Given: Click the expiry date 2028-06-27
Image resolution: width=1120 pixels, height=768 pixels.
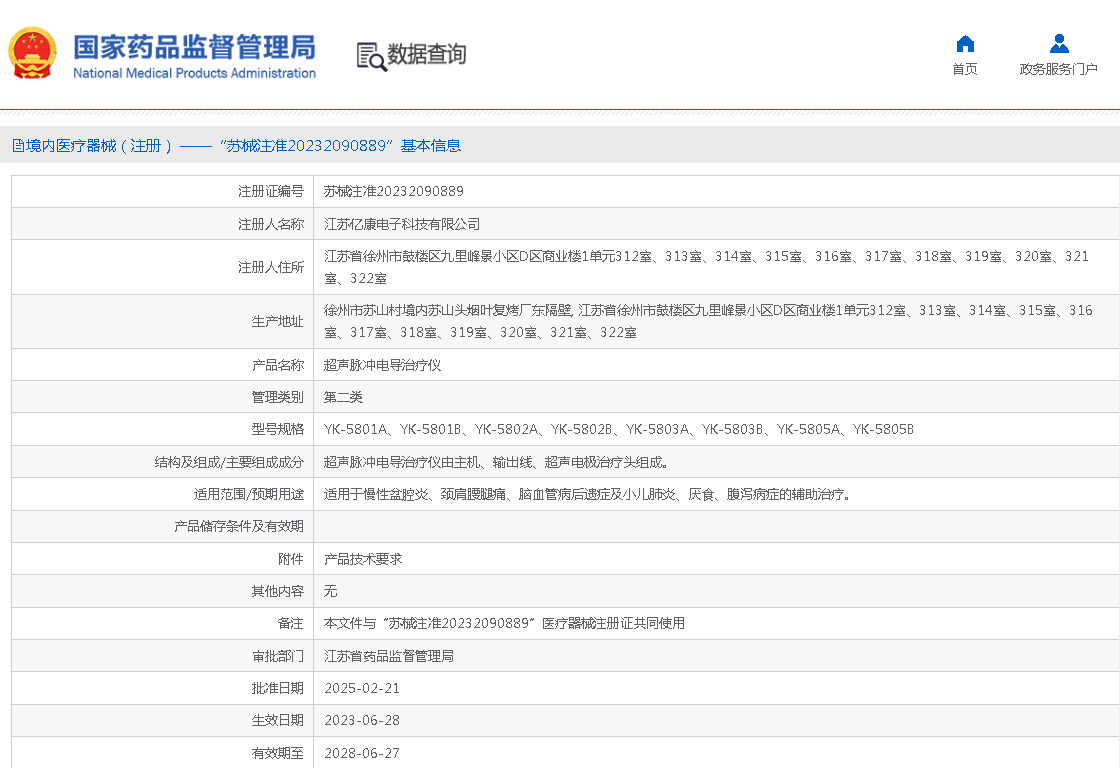Looking at the screenshot, I should [362, 753].
